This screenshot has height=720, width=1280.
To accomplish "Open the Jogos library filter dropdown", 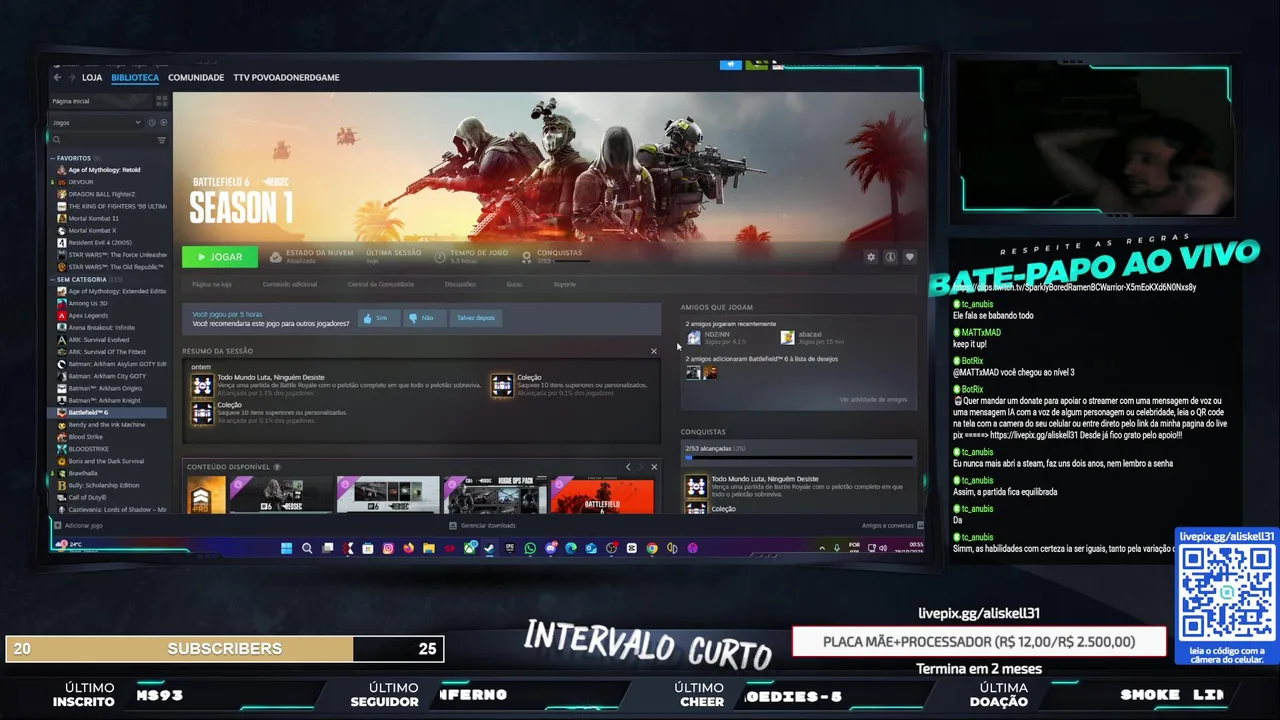I will [x=96, y=122].
